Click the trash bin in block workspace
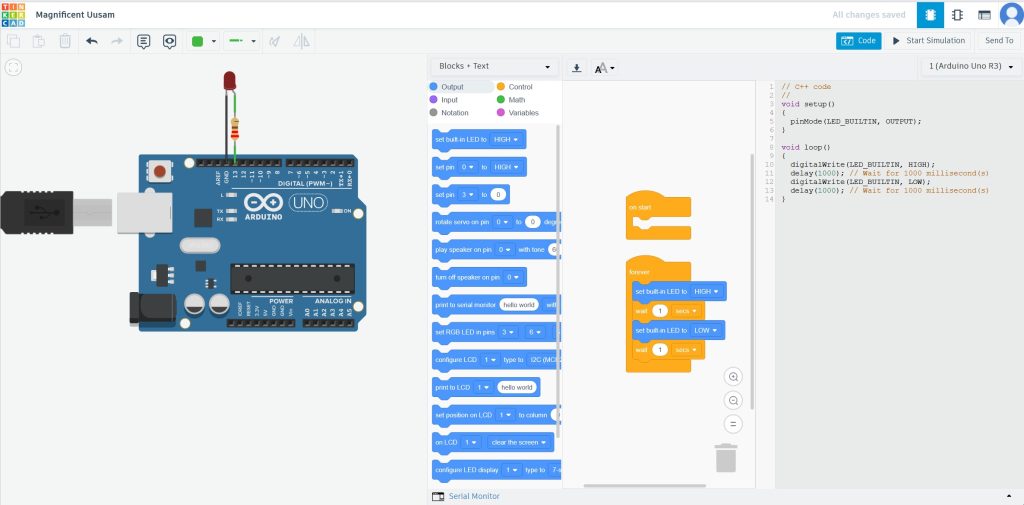Screen dimensions: 1024x505 click(726, 457)
